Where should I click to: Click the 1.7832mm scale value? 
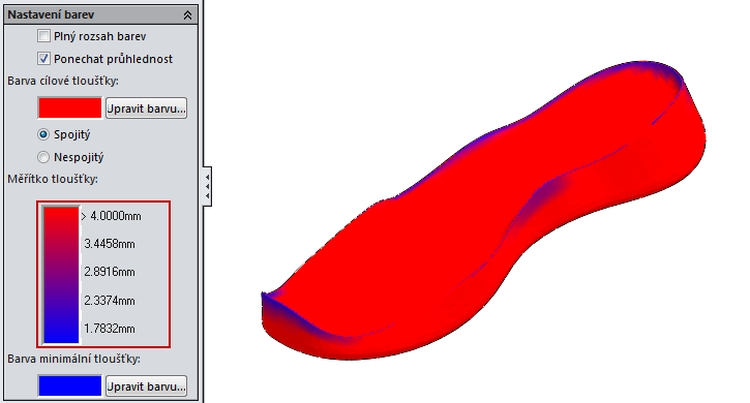110,328
